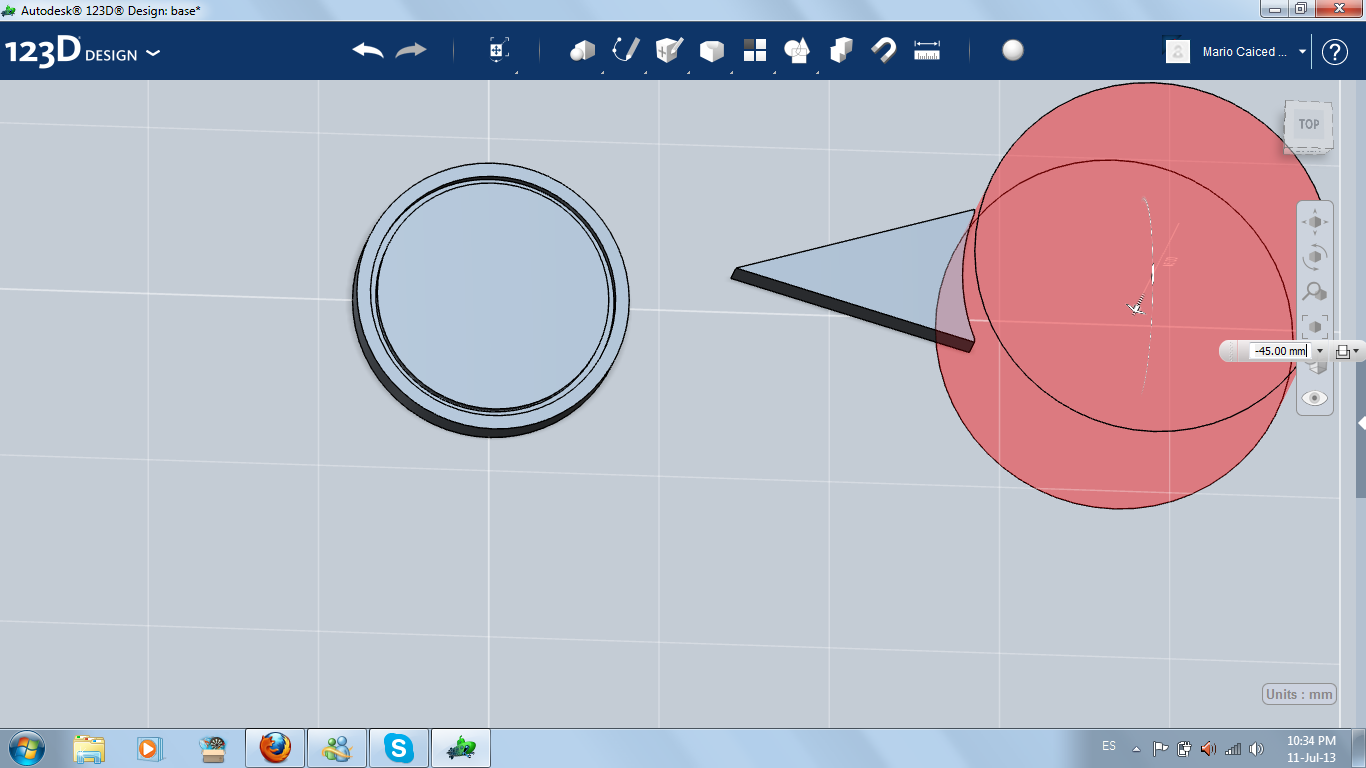Redo the last undone action
Screen dimensions: 1366x768
[411, 51]
